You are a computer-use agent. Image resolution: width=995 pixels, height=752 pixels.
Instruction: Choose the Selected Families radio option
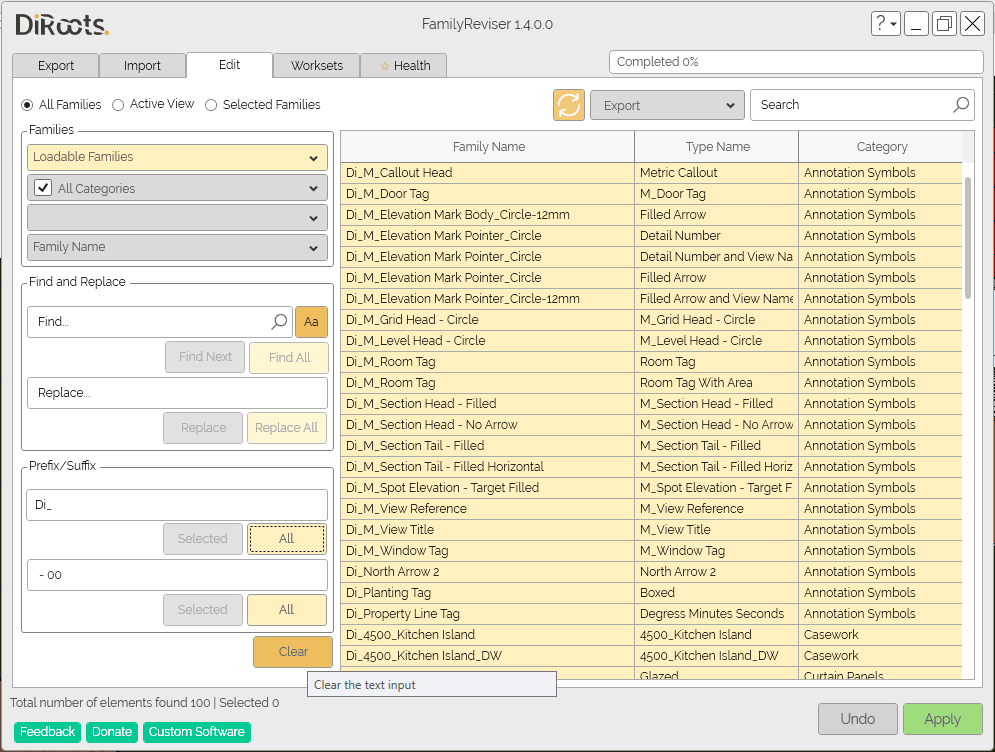[211, 105]
